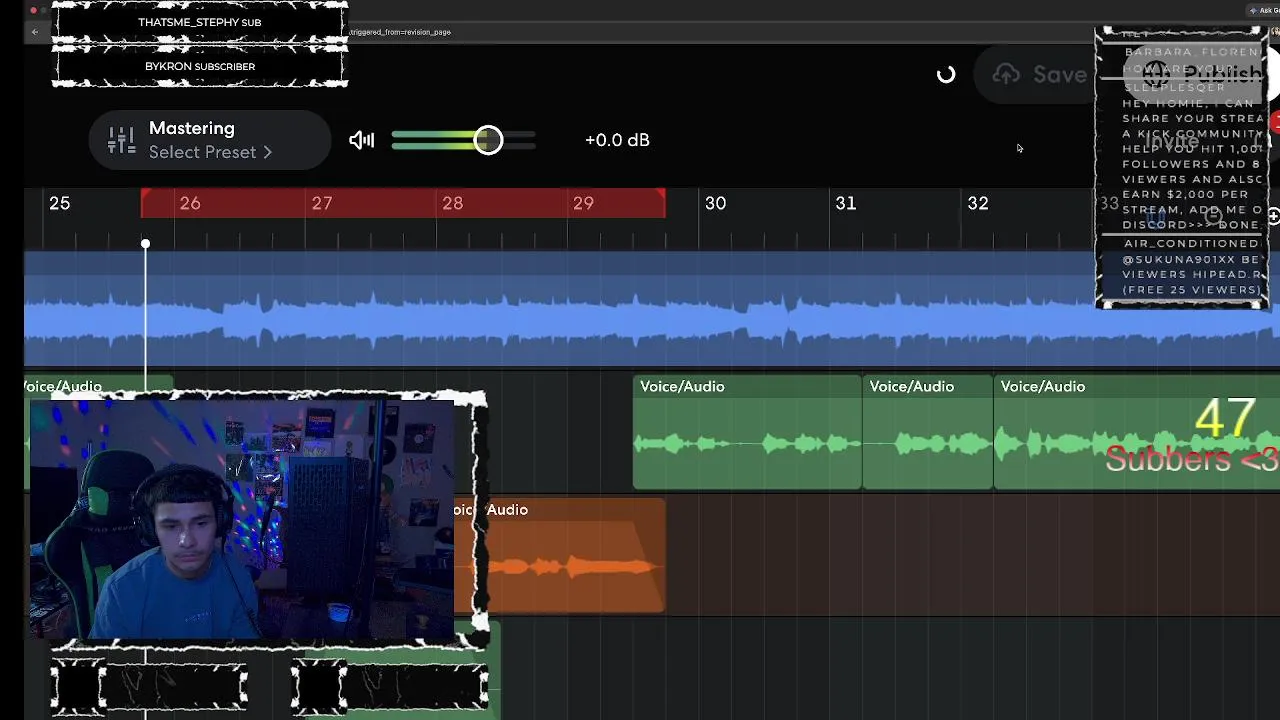Click the cloud icon in Save
Screen dimensions: 1280x720
coord(1006,74)
